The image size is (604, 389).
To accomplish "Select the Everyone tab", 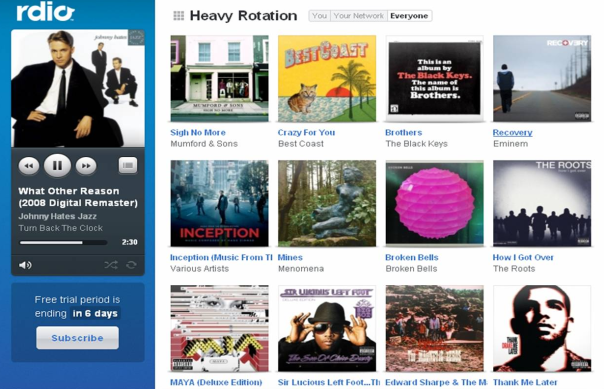I will [409, 16].
